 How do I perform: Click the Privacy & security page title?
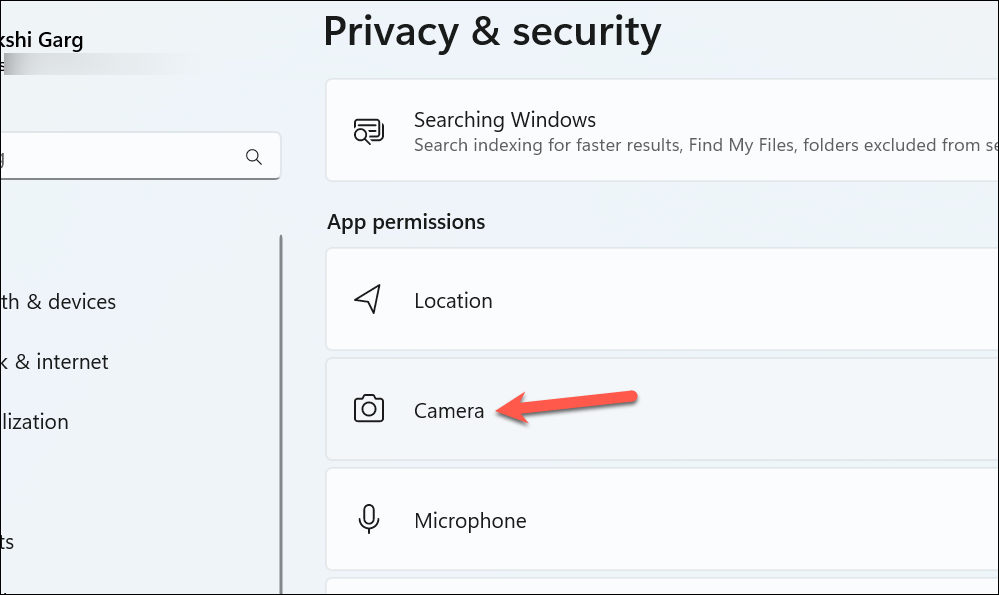point(492,31)
